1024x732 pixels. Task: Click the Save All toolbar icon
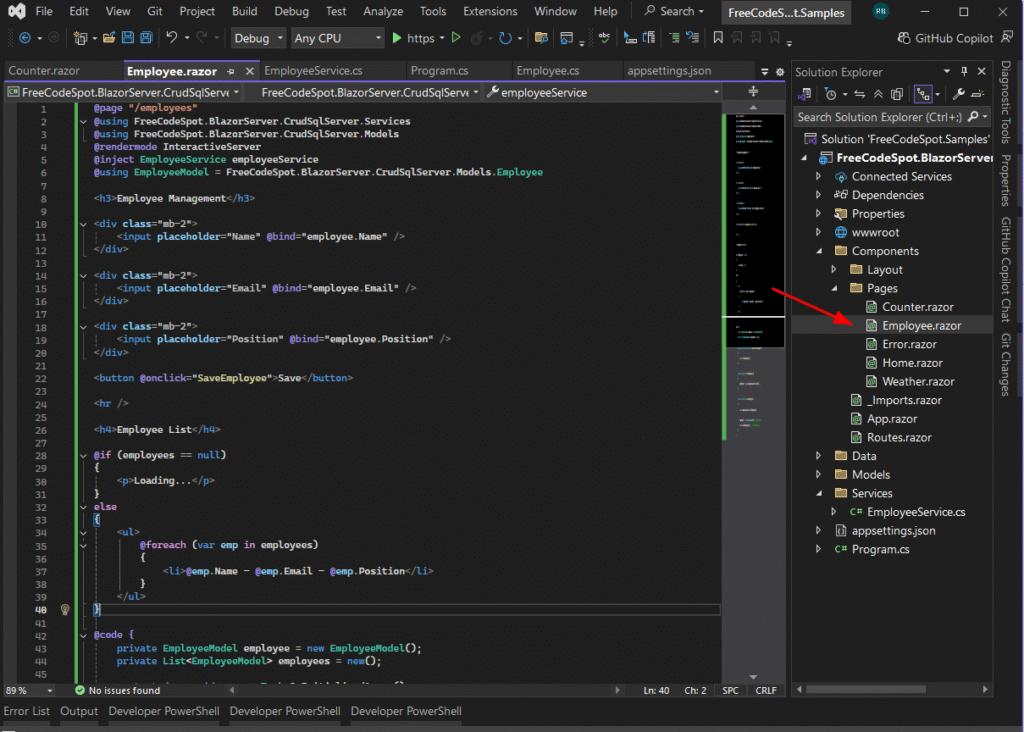[x=145, y=38]
